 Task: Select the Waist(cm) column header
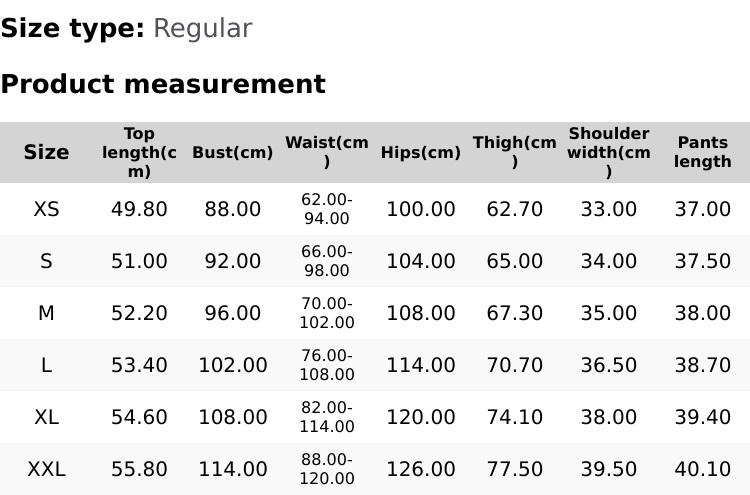[x=327, y=152]
